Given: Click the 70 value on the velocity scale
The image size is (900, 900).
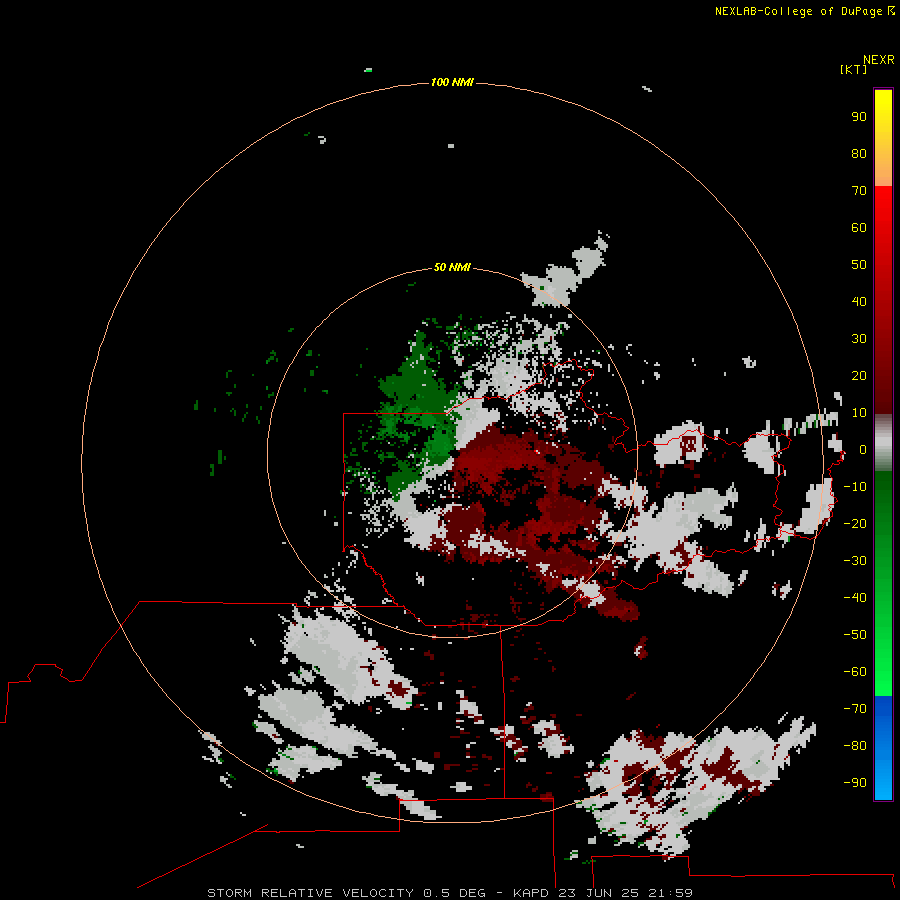Looking at the screenshot, I should (x=859, y=191).
